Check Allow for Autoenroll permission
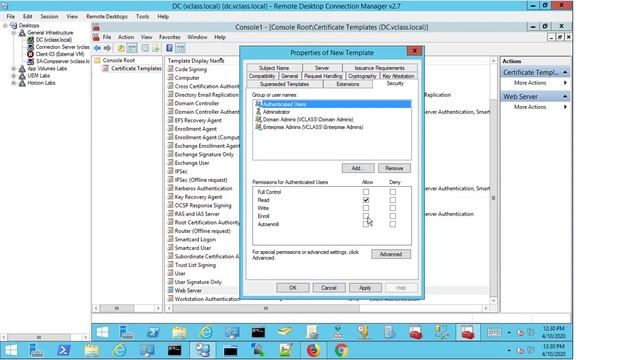Image resolution: width=640 pixels, height=360 pixels. [x=366, y=224]
